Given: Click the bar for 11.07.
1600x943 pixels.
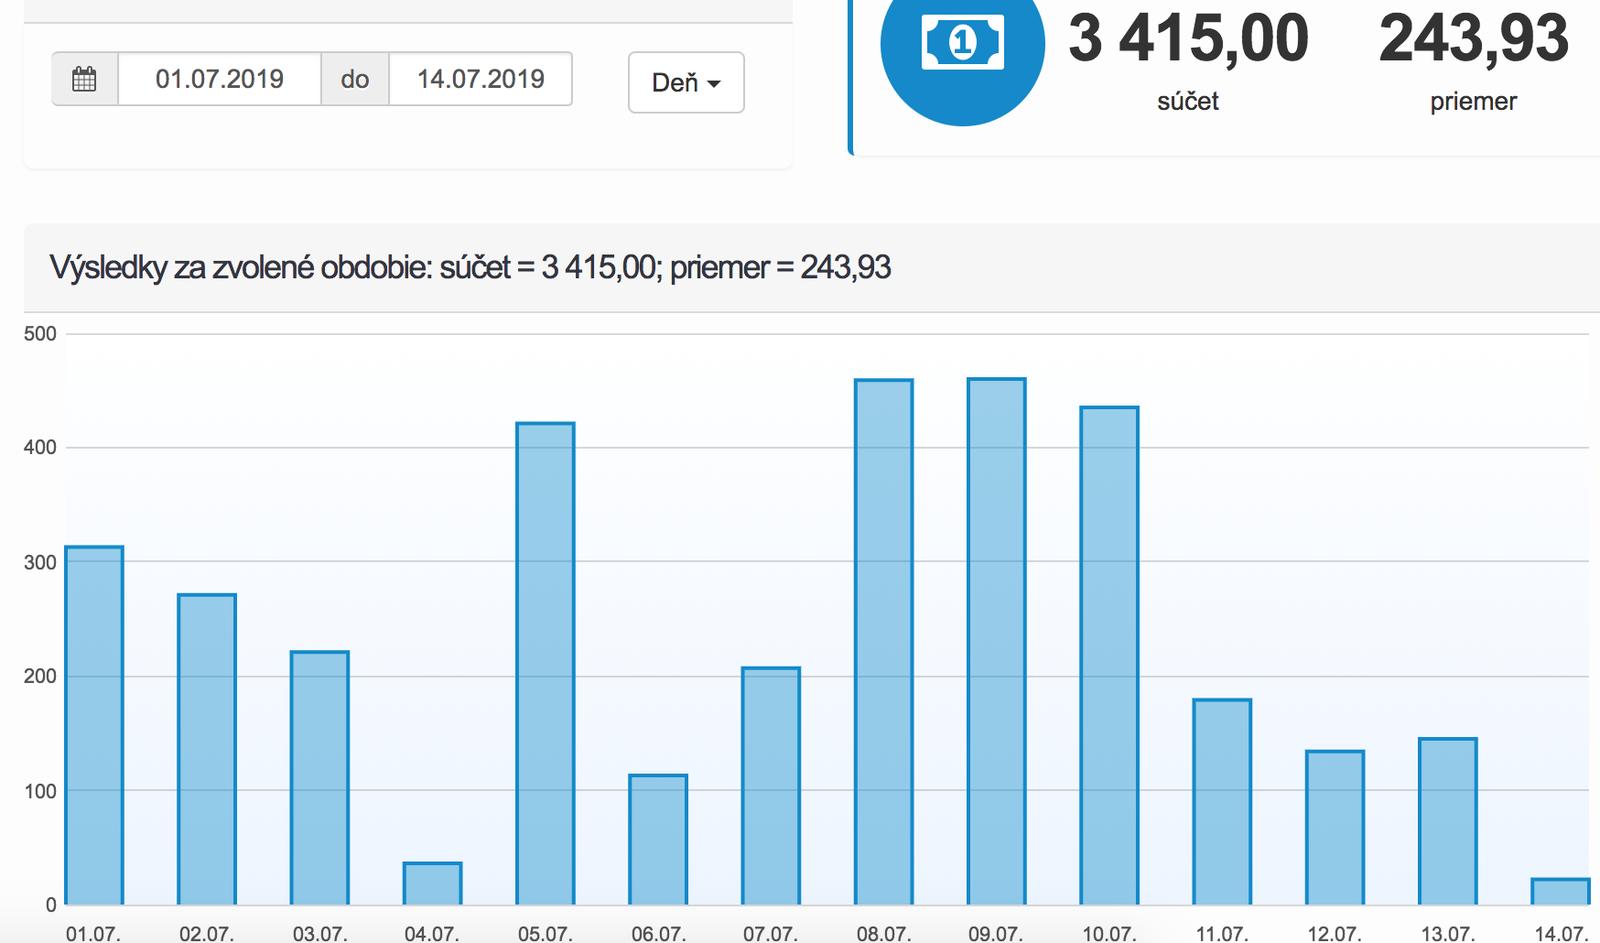Looking at the screenshot, I should coord(1222,801).
